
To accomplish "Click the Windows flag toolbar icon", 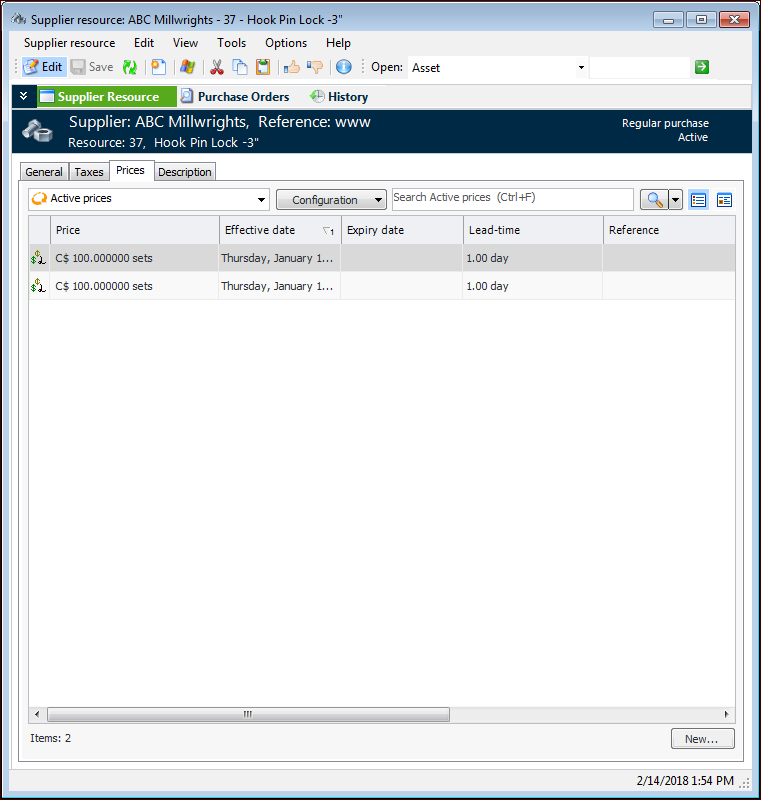I will [x=187, y=67].
